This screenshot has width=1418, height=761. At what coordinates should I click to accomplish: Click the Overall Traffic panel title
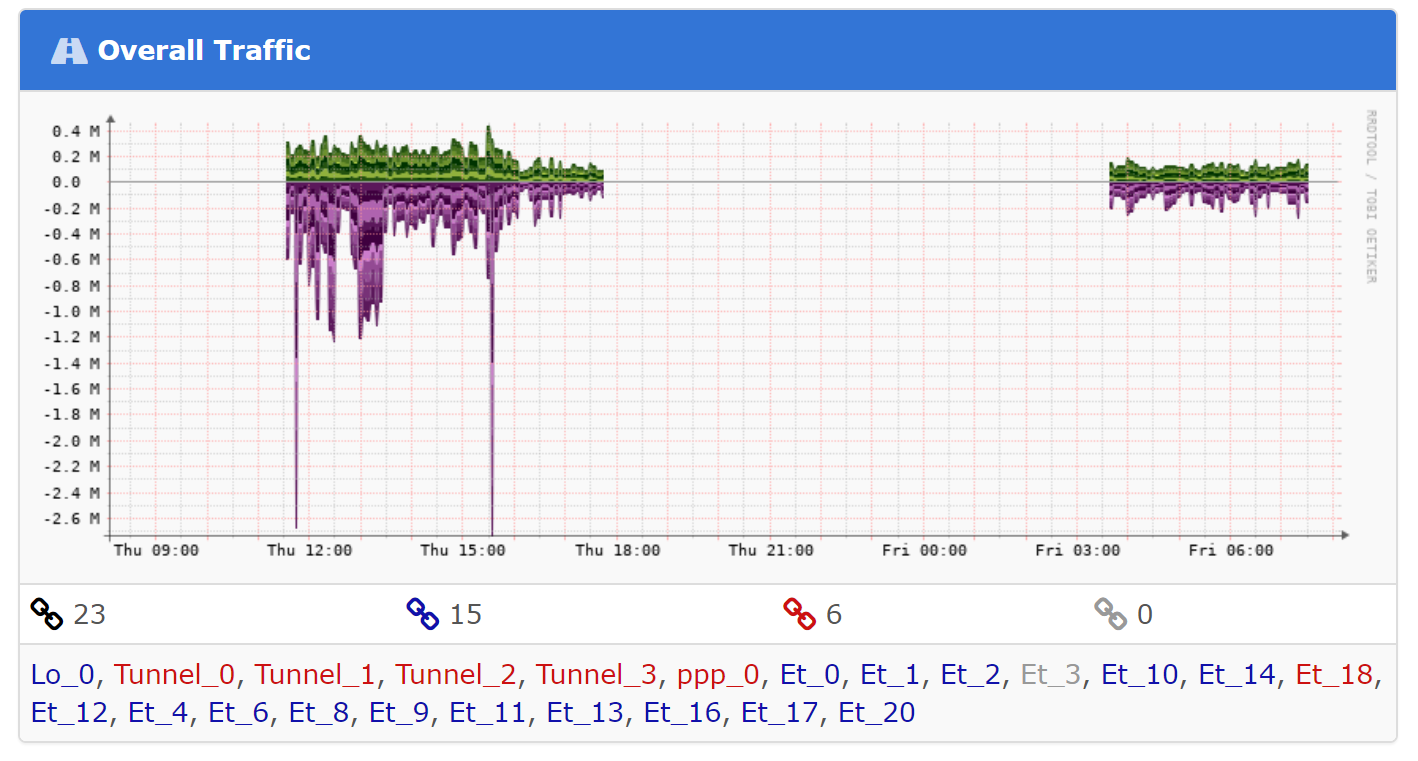[204, 51]
